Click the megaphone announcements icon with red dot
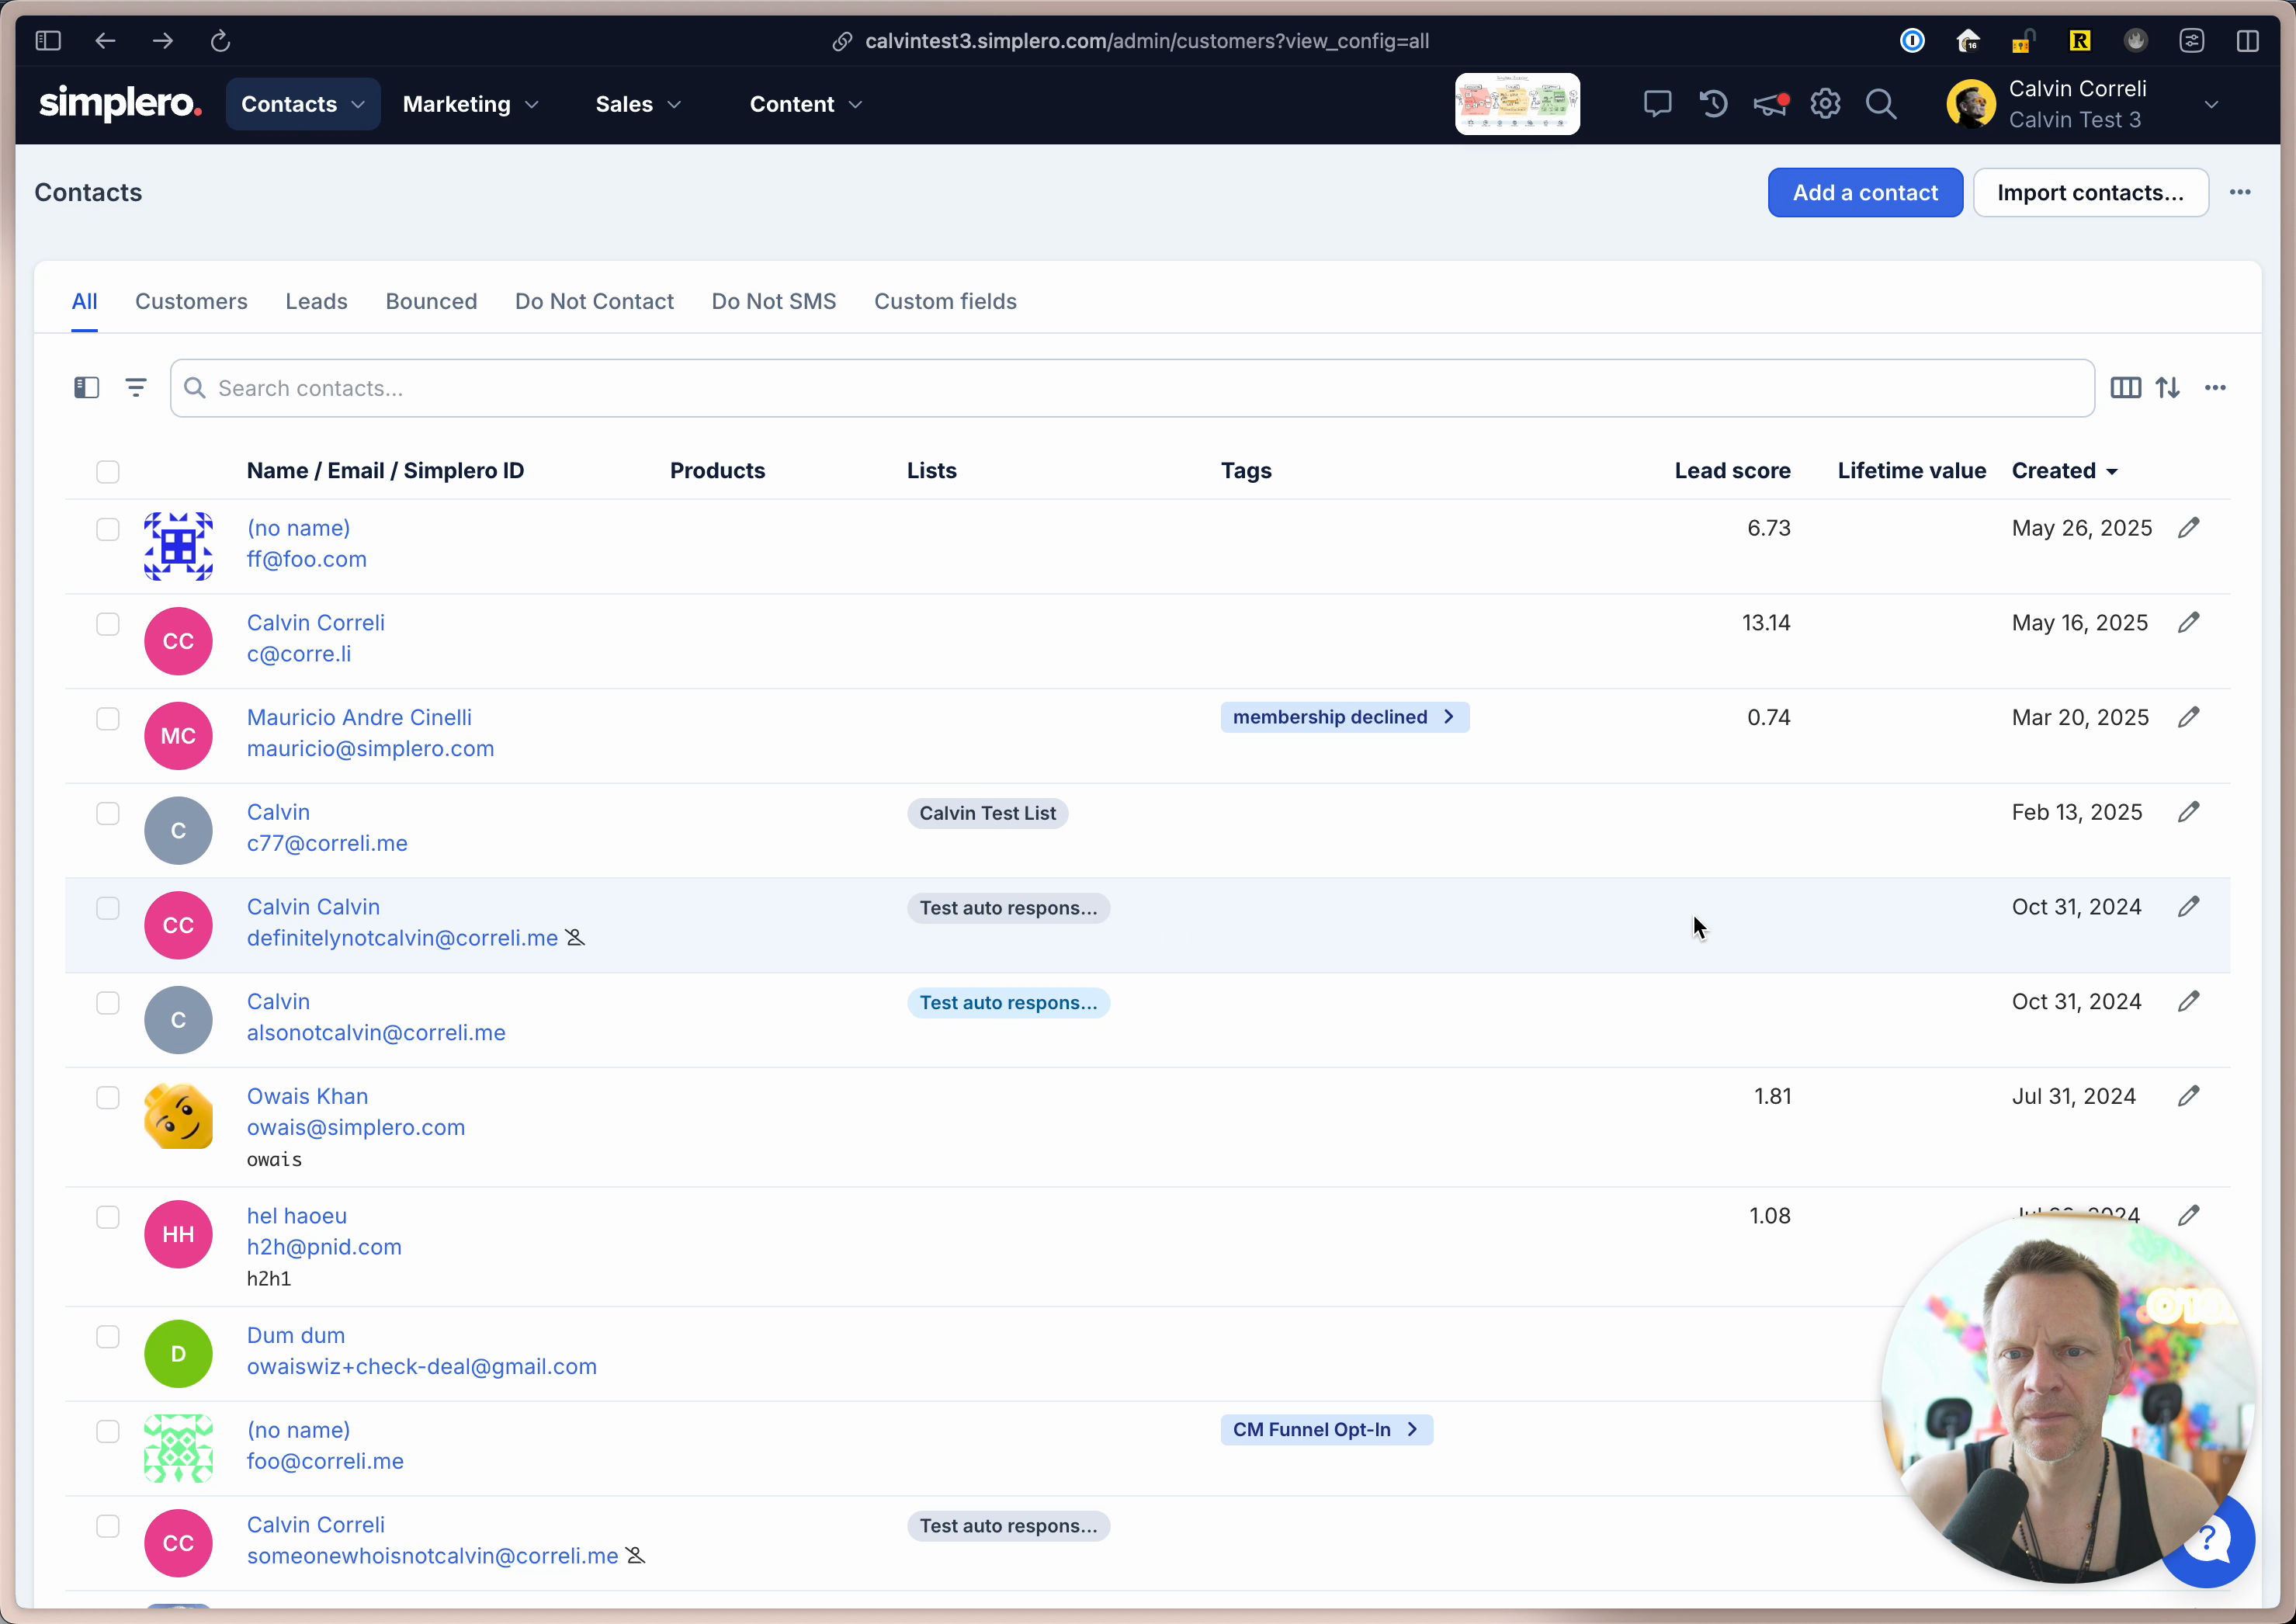 [1769, 103]
